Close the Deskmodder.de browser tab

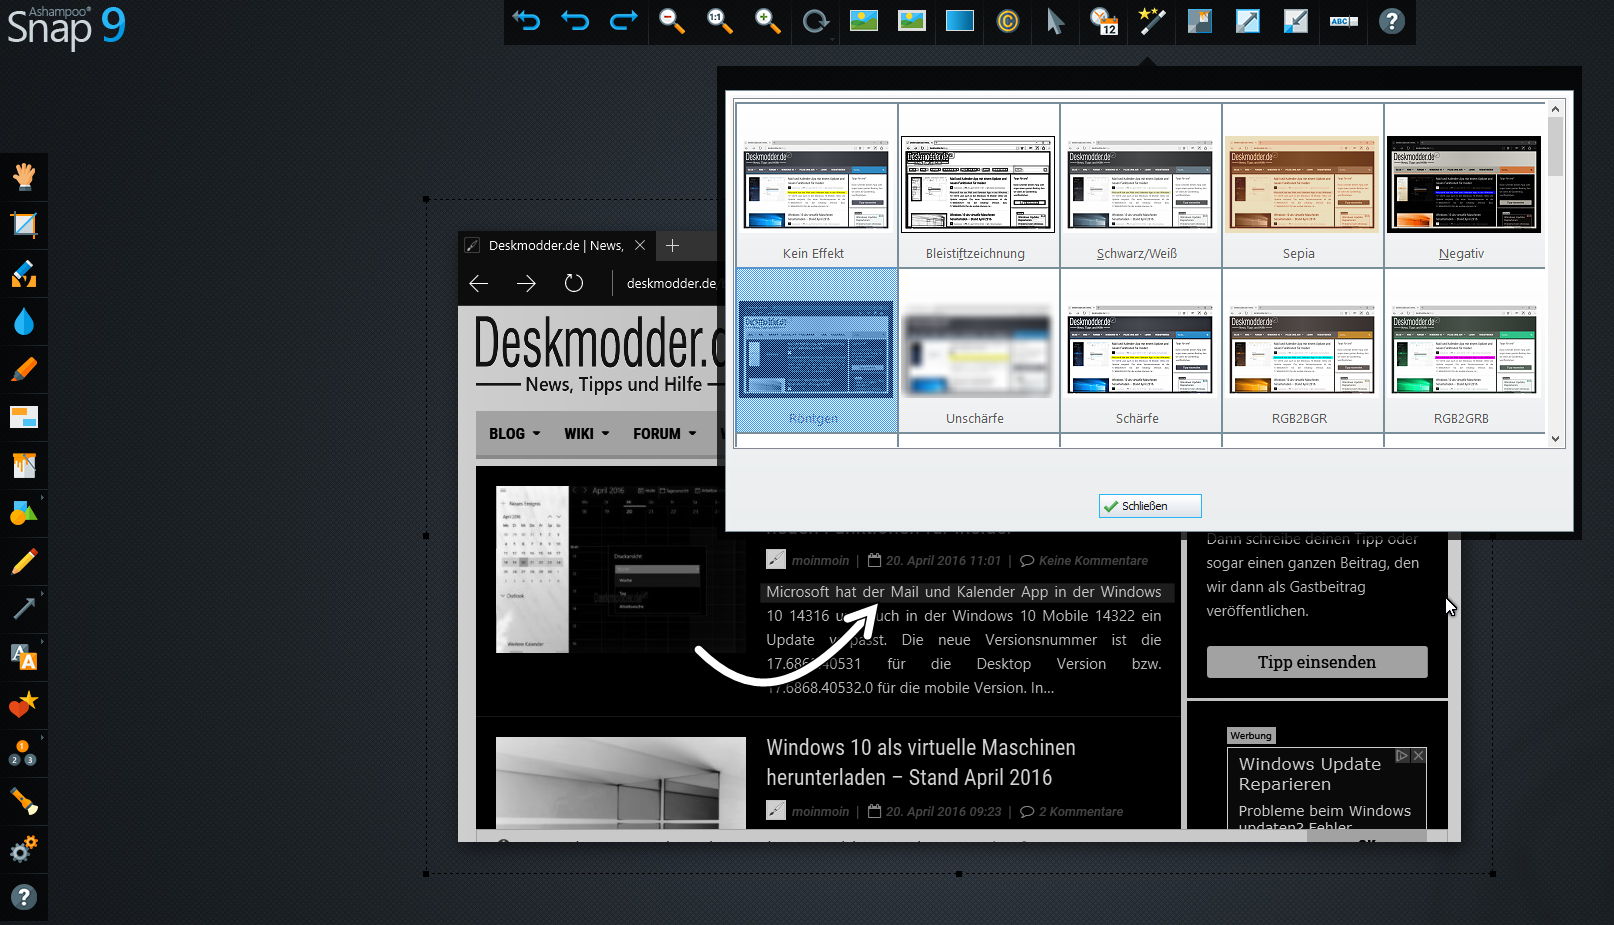pyautogui.click(x=640, y=245)
